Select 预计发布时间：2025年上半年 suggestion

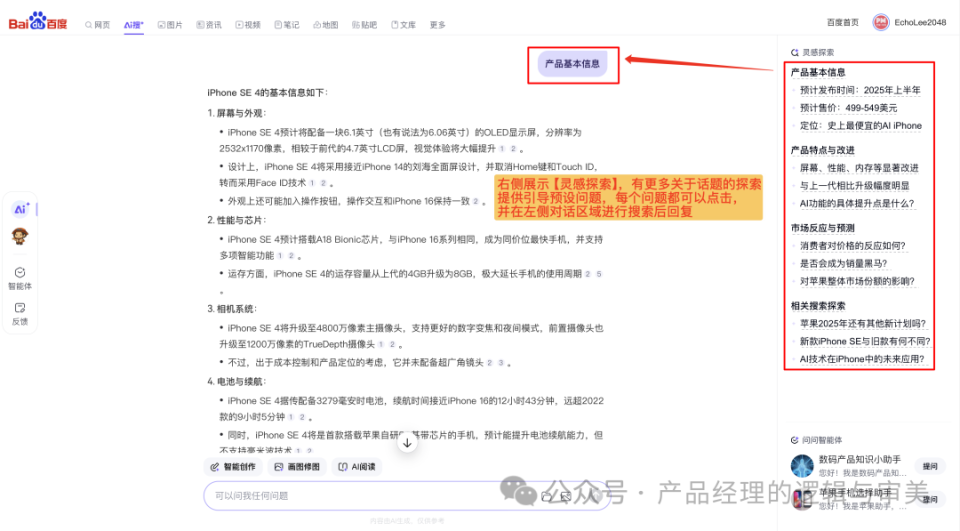(x=860, y=90)
